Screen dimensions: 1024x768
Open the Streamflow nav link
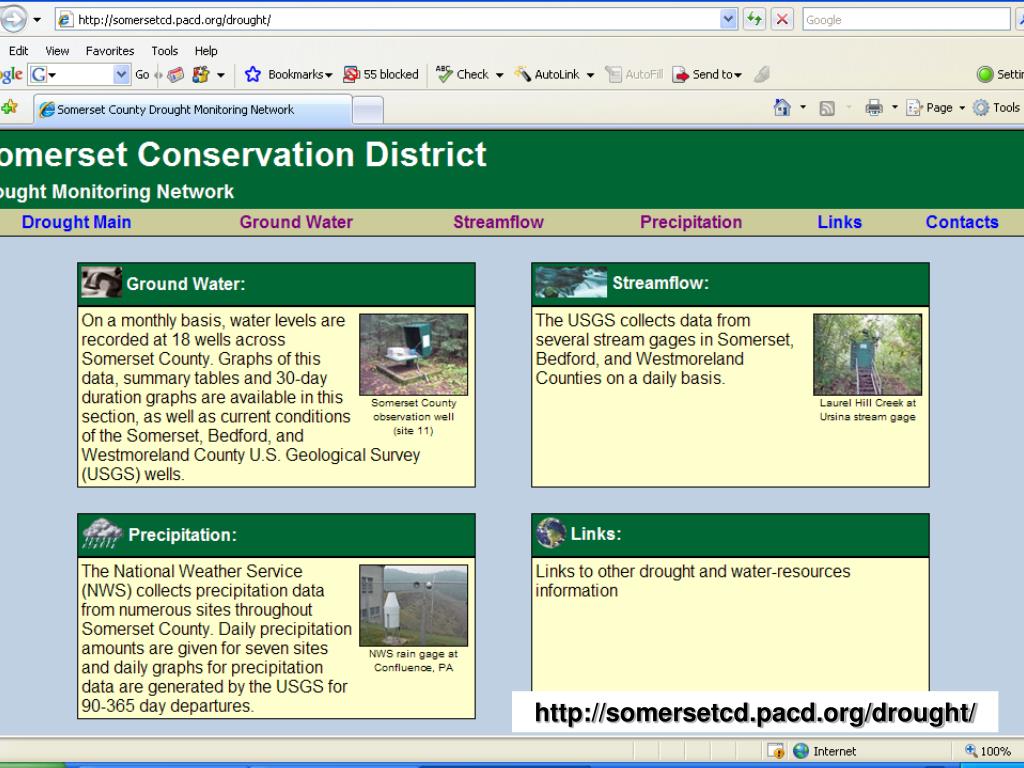coord(498,222)
